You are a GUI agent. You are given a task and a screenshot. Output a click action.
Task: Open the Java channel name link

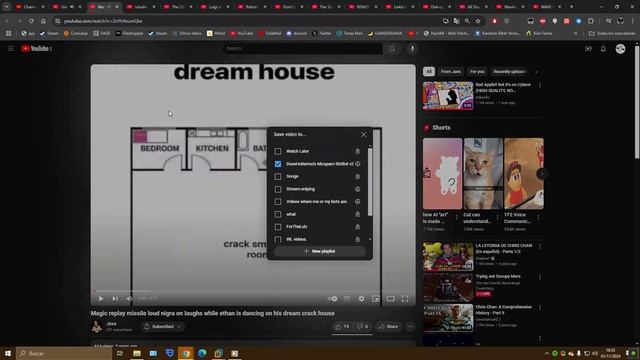[x=111, y=324]
